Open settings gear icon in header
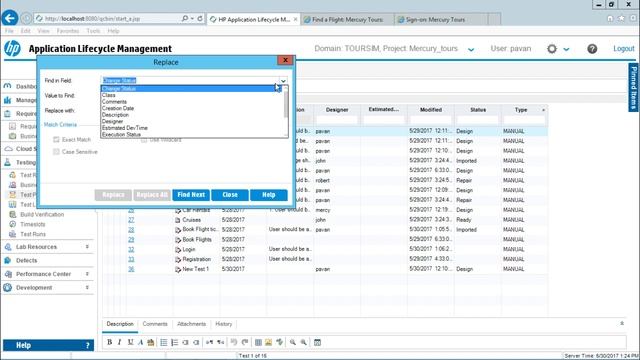The height and width of the screenshot is (360, 640). coord(552,49)
